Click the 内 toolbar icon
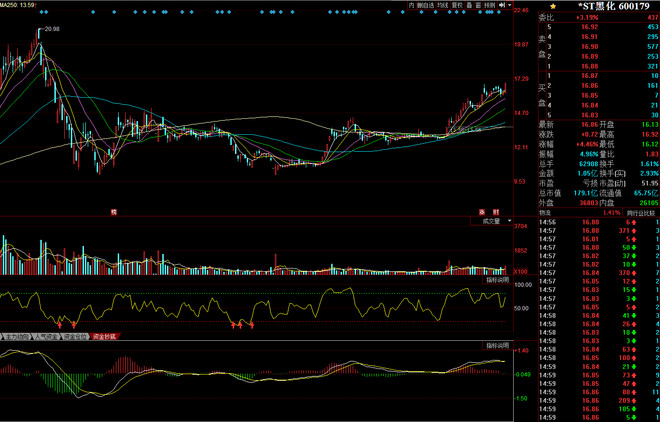The height and width of the screenshot is (422, 660). pyautogui.click(x=410, y=5)
